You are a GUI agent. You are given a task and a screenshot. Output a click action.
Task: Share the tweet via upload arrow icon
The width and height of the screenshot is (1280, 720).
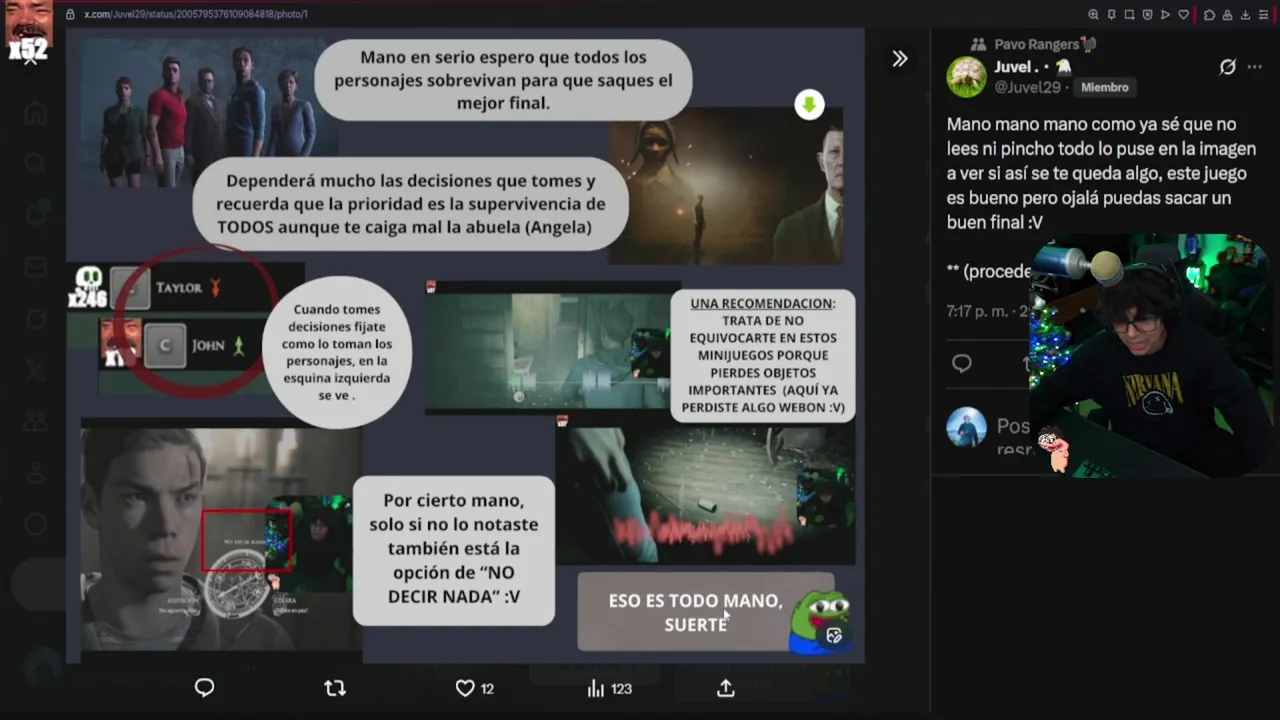[x=726, y=688]
